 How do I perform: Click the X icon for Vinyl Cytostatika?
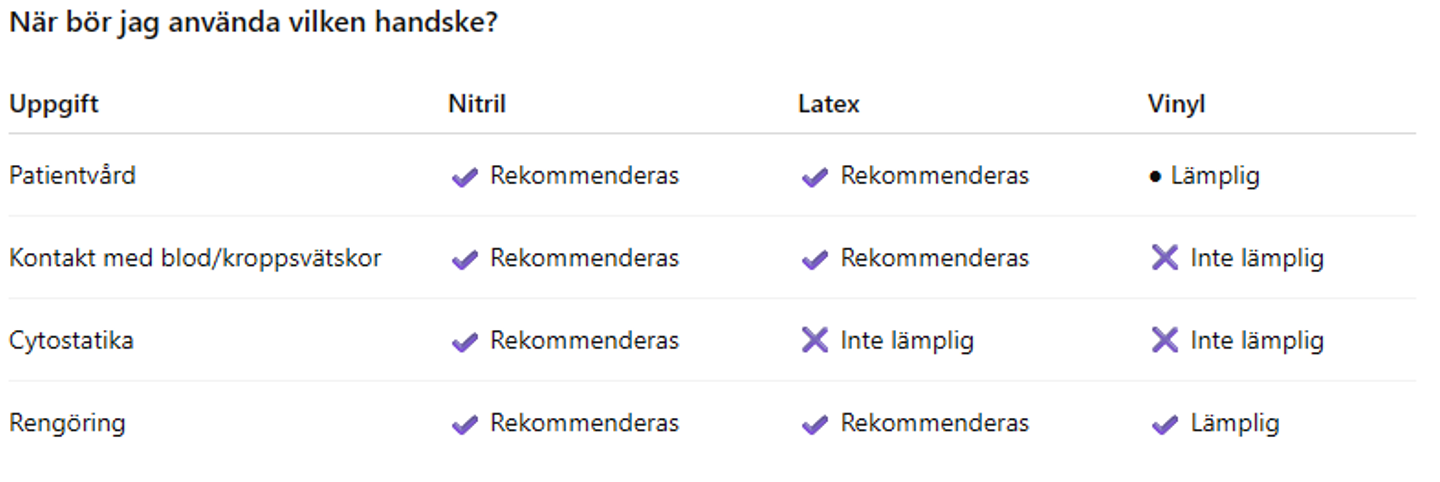[1164, 340]
